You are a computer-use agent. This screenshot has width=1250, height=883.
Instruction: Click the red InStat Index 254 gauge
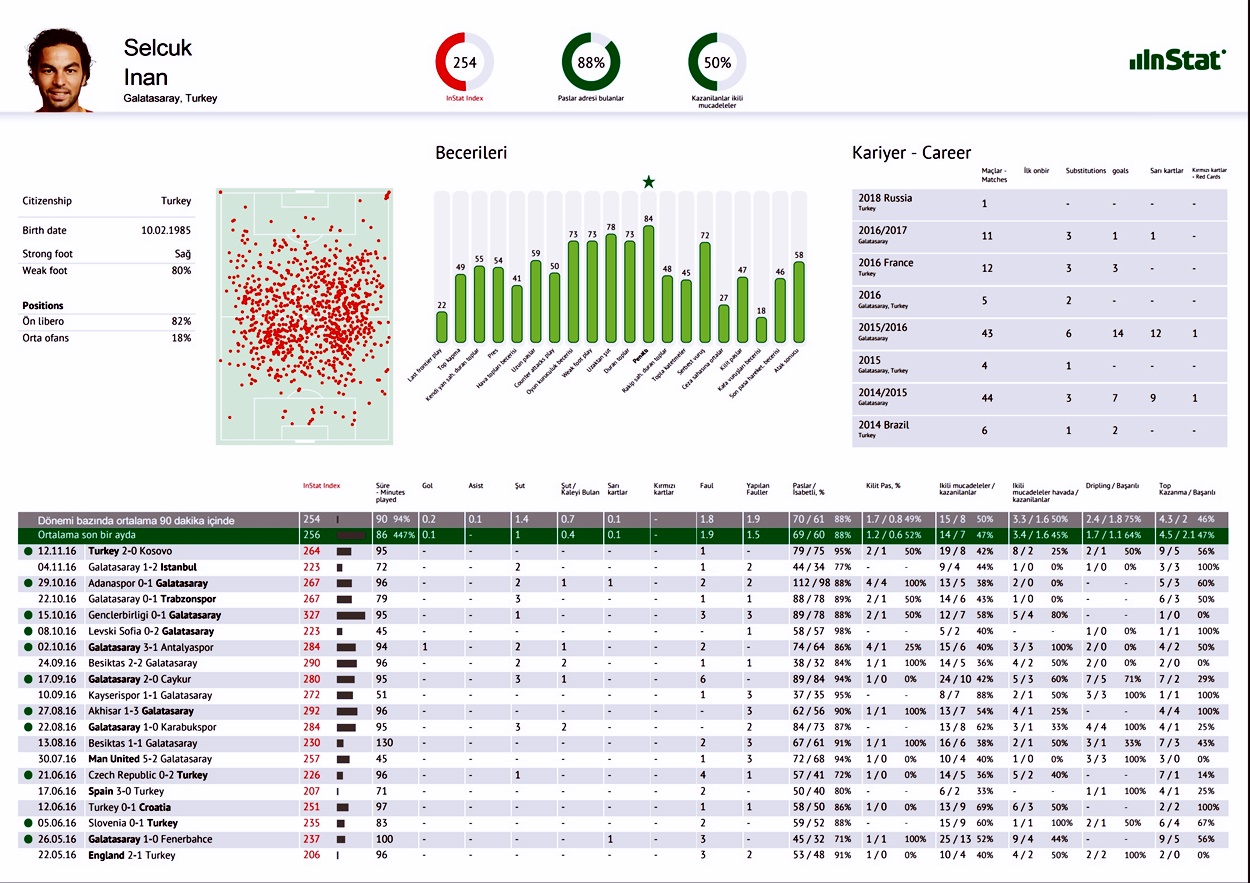tap(464, 62)
